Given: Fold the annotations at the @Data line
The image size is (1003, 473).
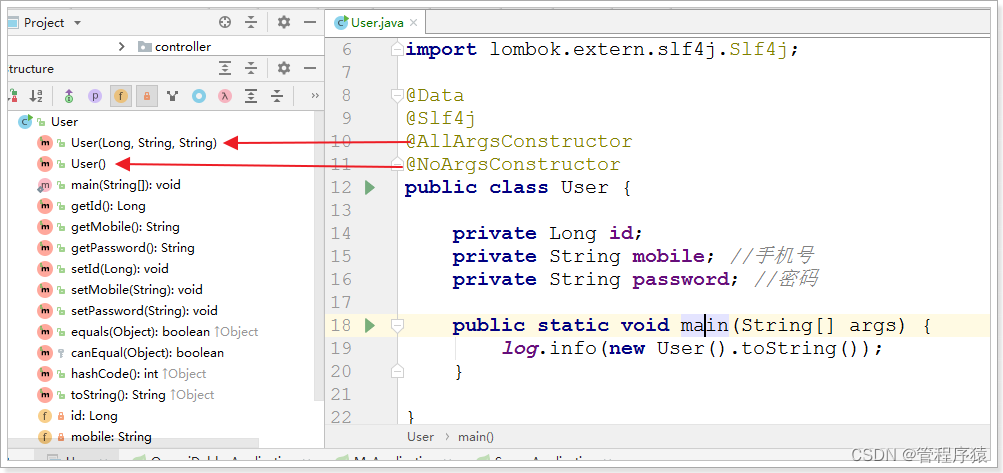Looking at the screenshot, I should pyautogui.click(x=397, y=95).
